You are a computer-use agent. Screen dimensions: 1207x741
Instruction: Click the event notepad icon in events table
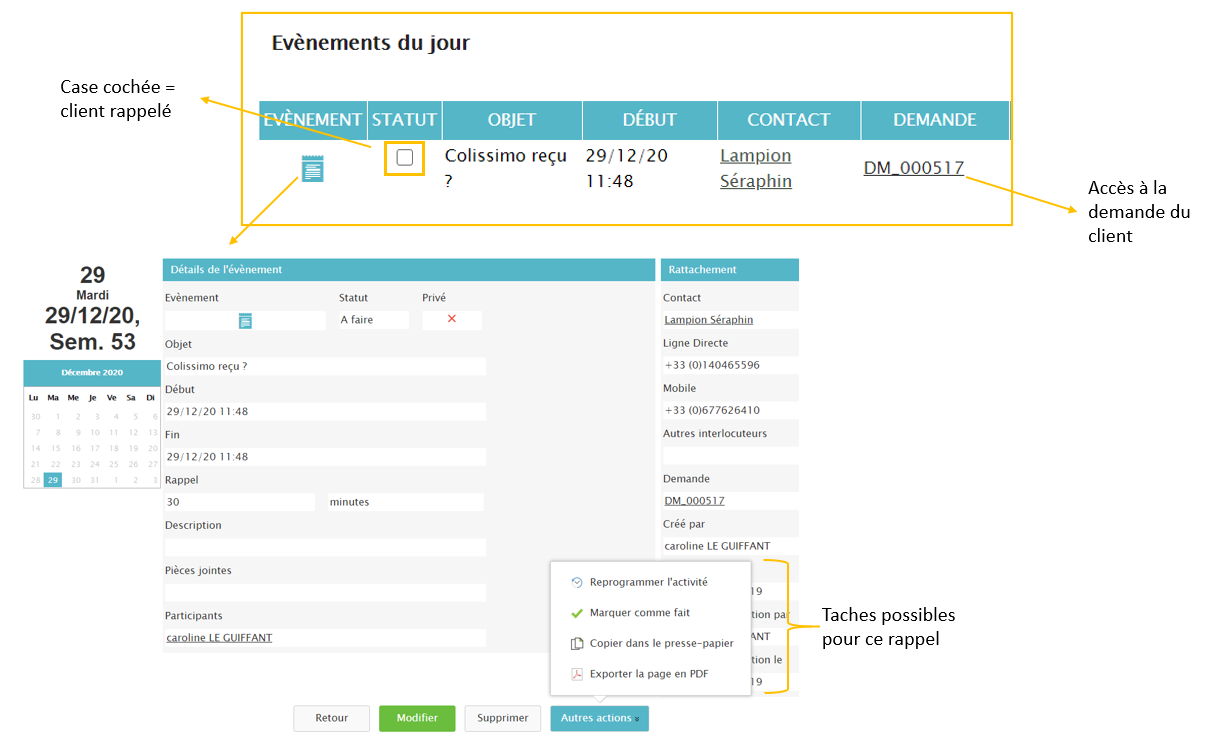pos(313,168)
